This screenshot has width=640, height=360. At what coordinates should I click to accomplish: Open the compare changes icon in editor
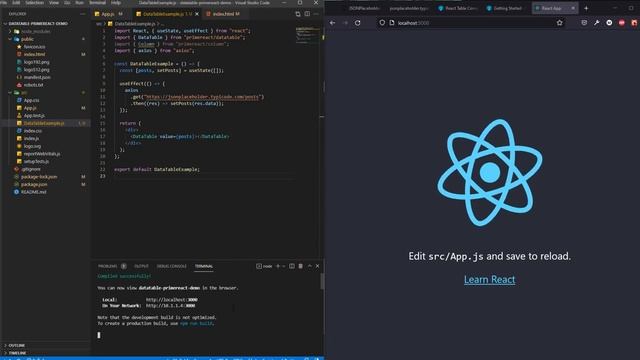pos(298,14)
